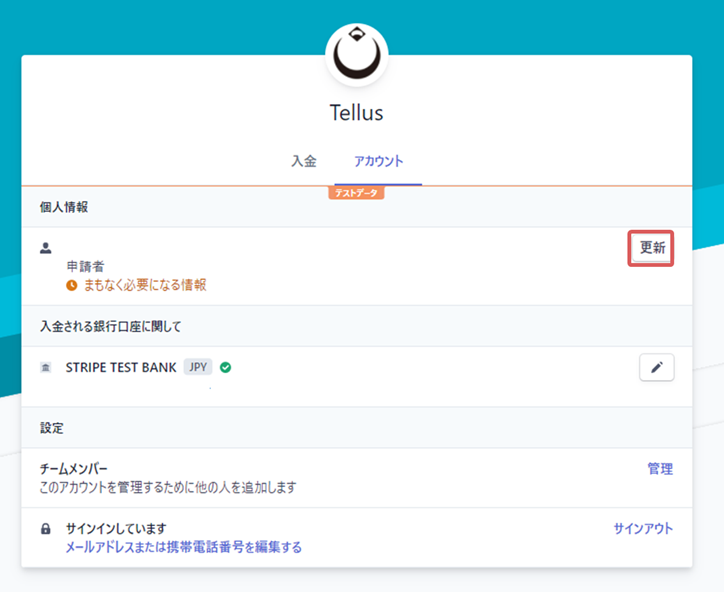Open 管理 link for team members
The height and width of the screenshot is (592, 724).
coord(660,469)
